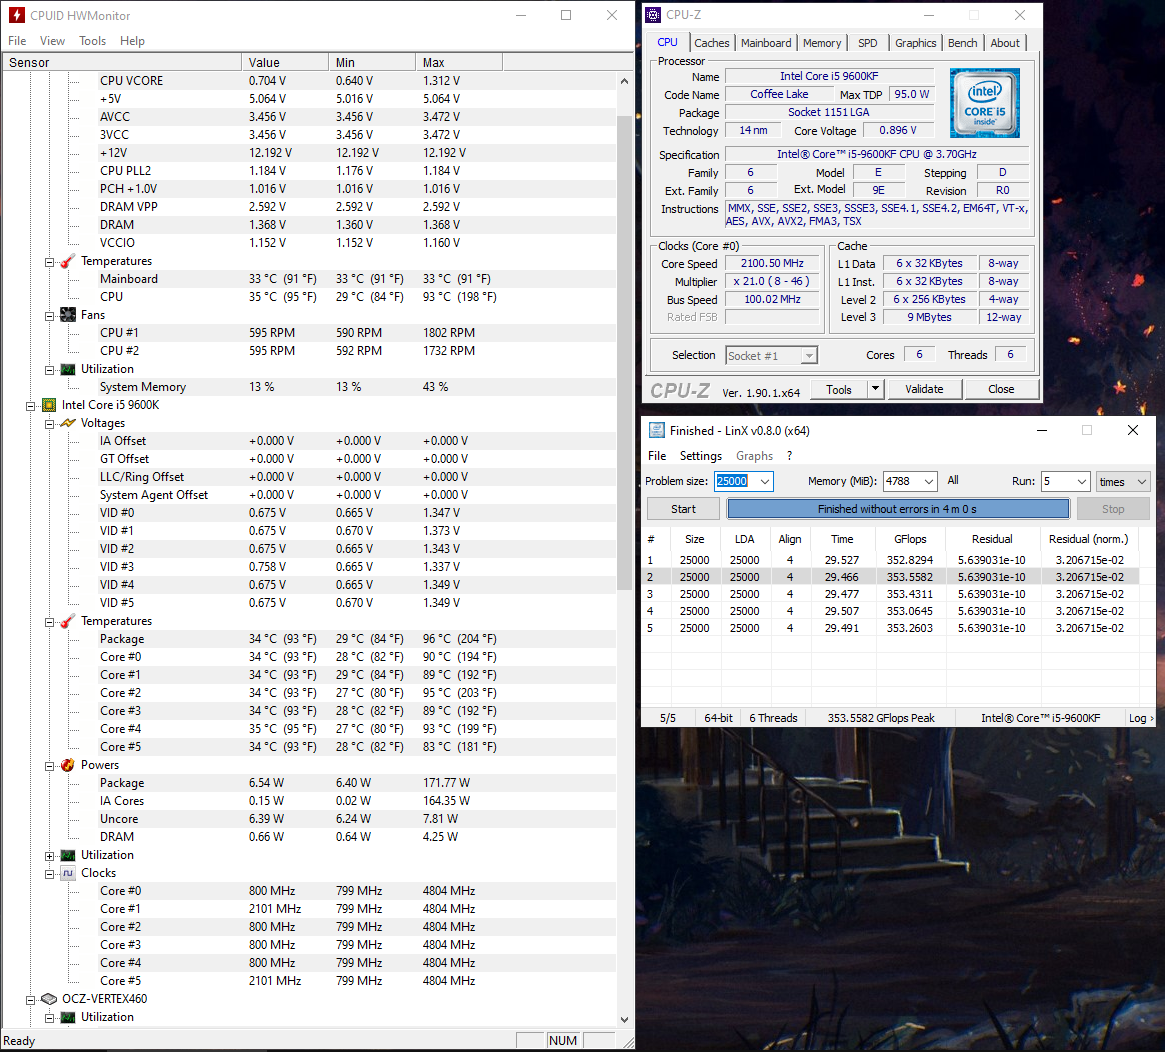
Task: Click the thermometer icon beside mainboard Temperatures
Action: tap(68, 261)
